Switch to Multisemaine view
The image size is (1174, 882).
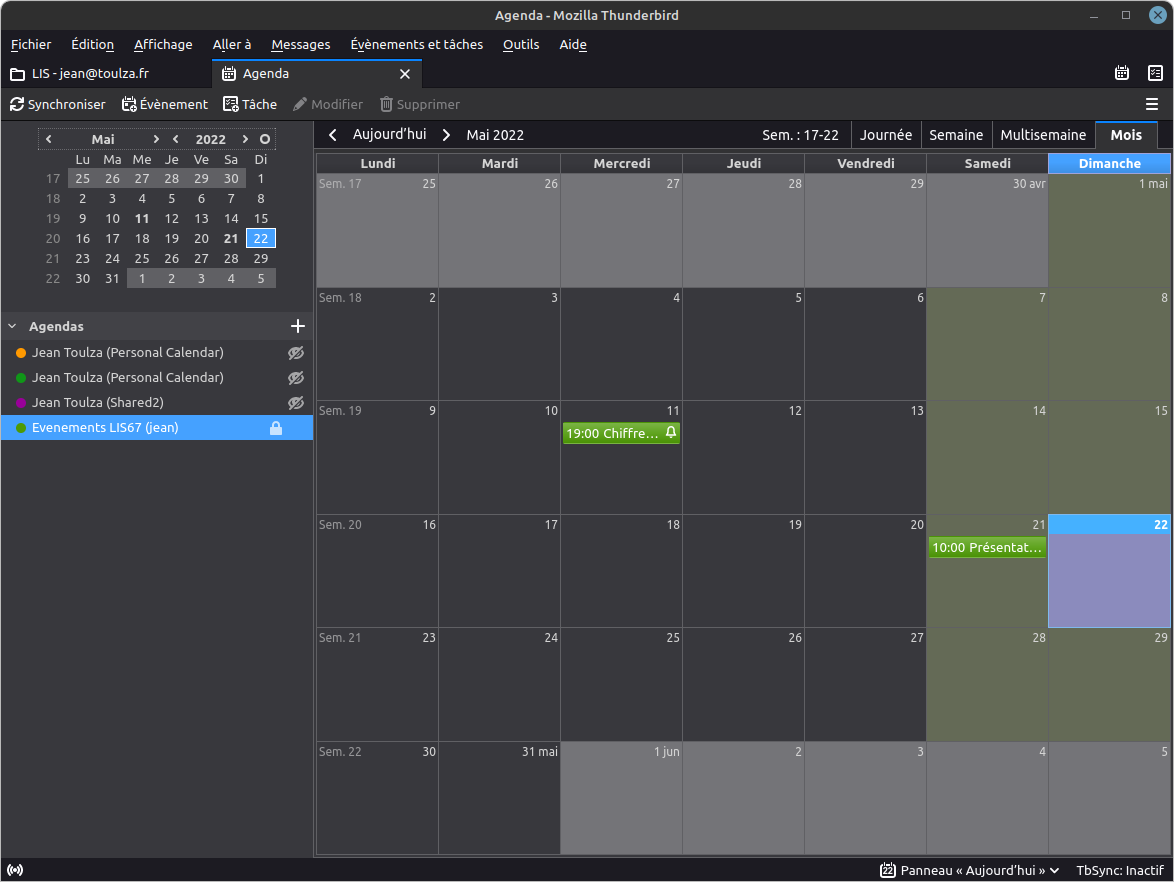tap(1043, 135)
